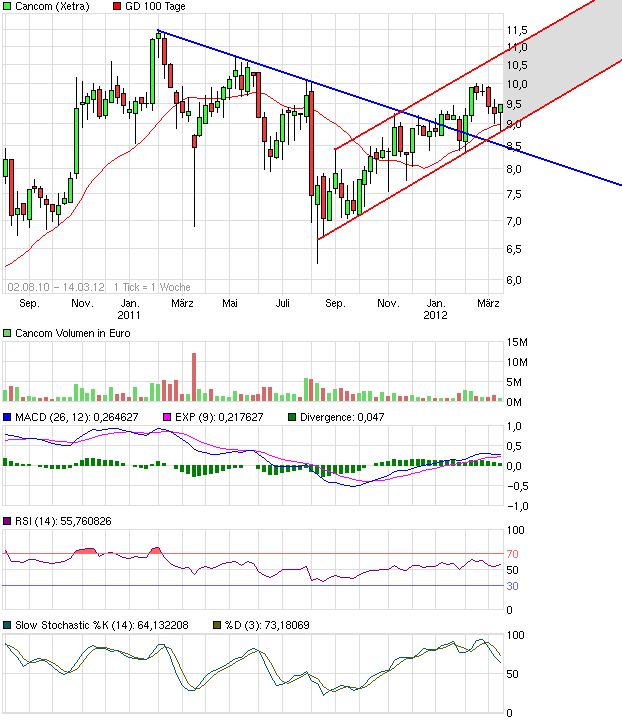Click the EXP (9): 0,217627 value

tap(219, 417)
